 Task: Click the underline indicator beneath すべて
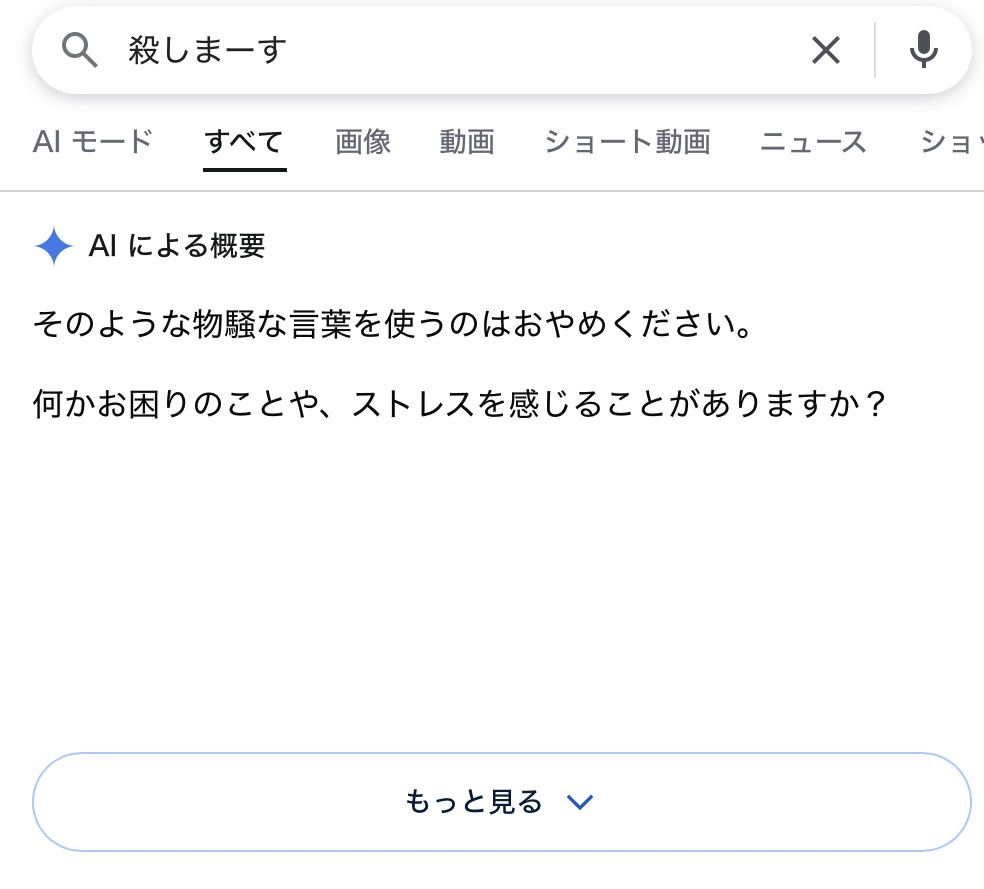tap(245, 169)
